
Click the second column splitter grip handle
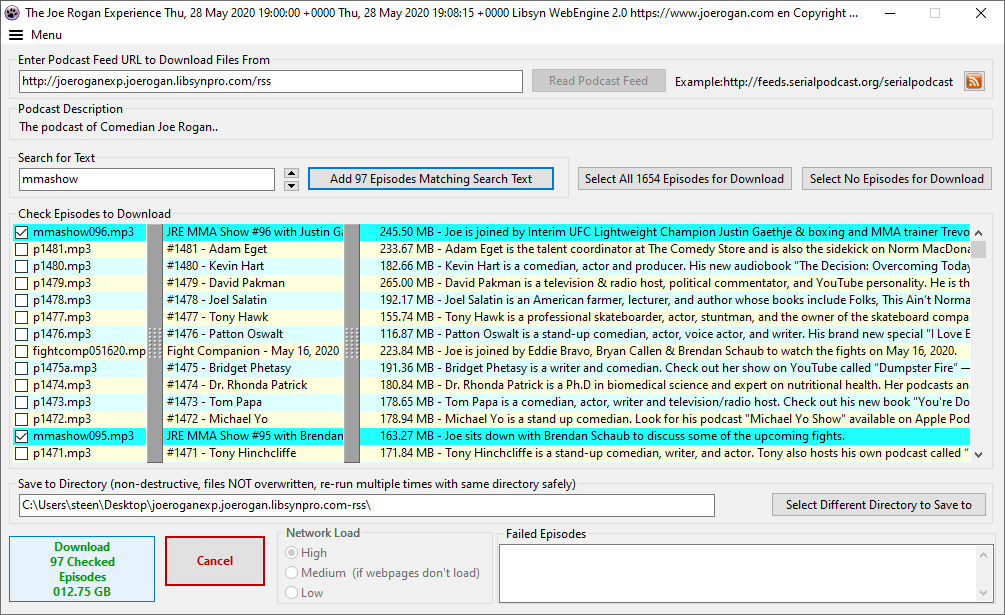351,343
